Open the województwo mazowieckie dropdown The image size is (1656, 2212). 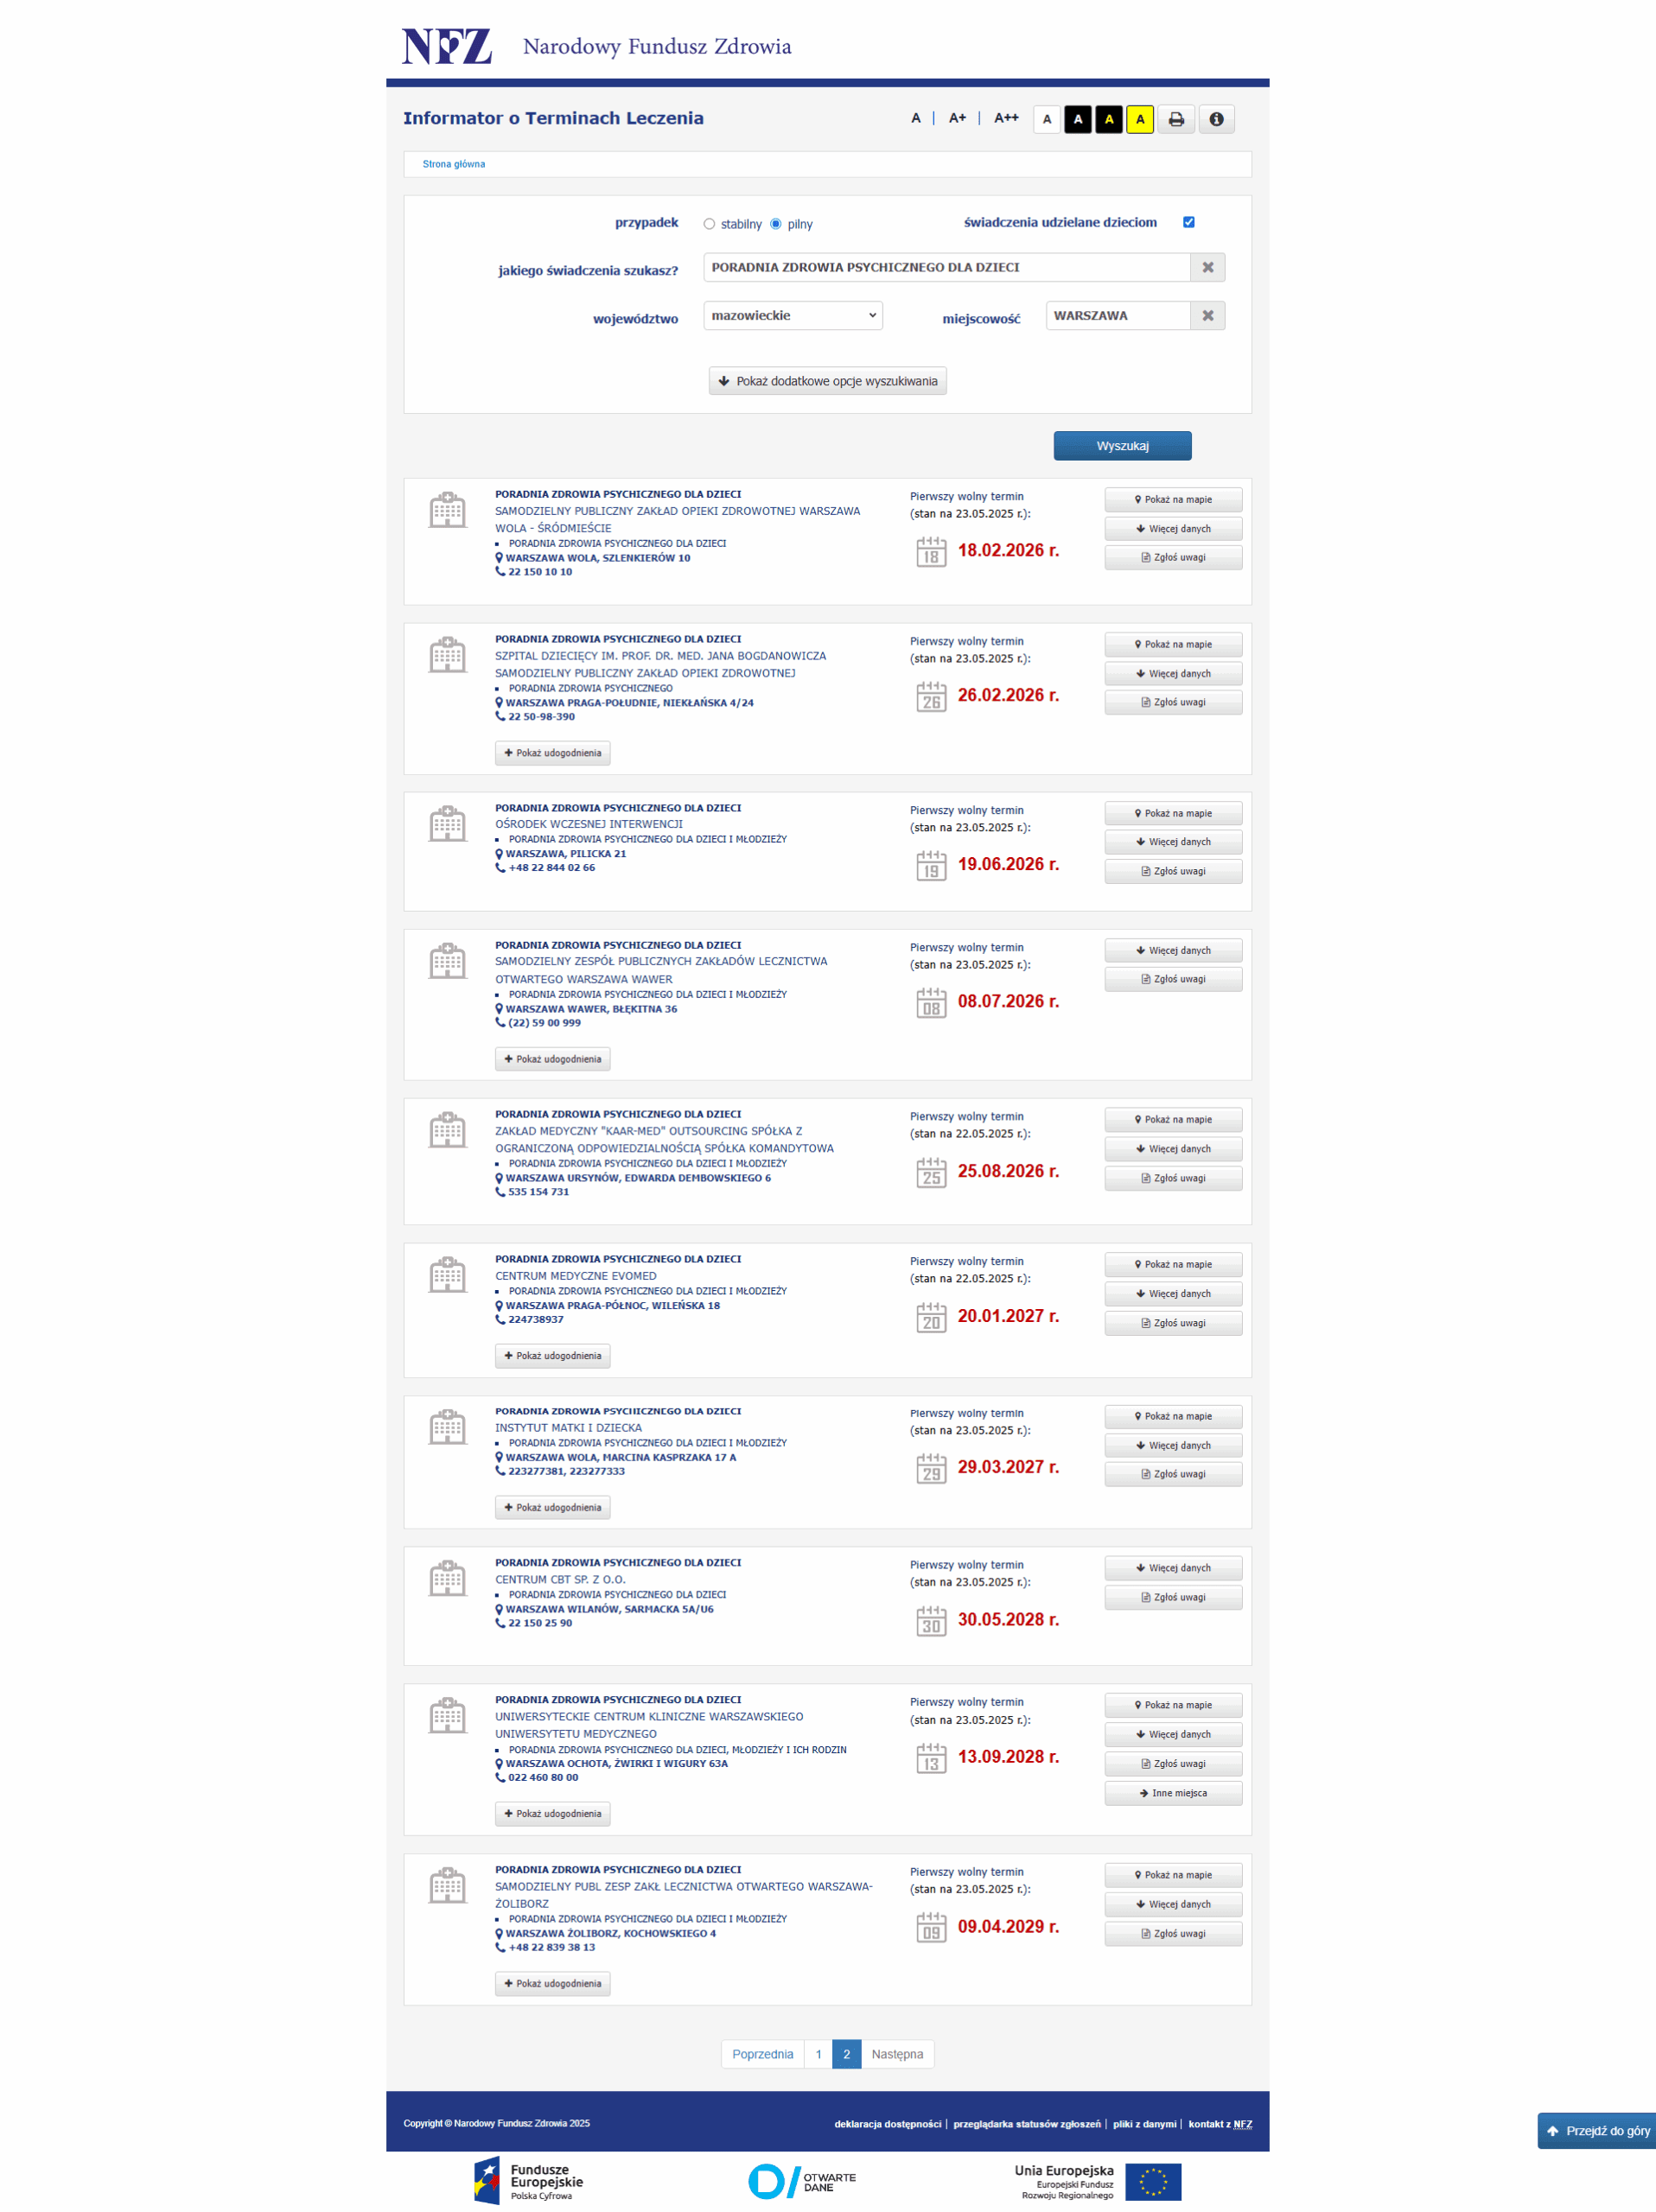793,315
